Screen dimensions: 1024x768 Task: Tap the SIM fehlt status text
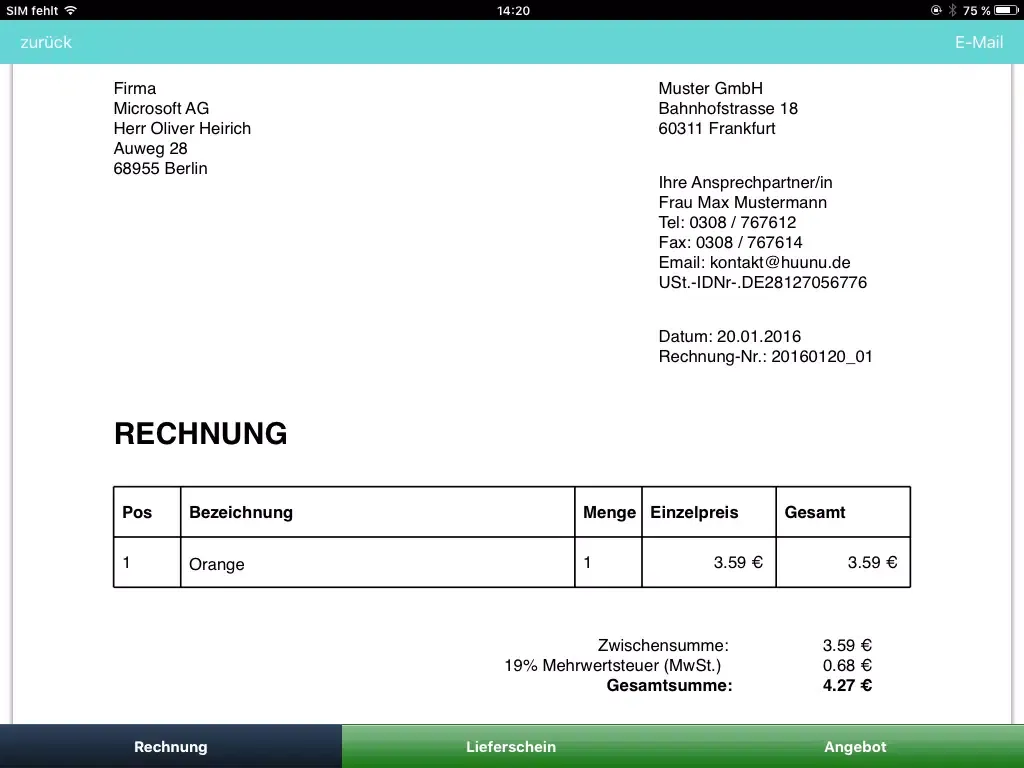(32, 10)
